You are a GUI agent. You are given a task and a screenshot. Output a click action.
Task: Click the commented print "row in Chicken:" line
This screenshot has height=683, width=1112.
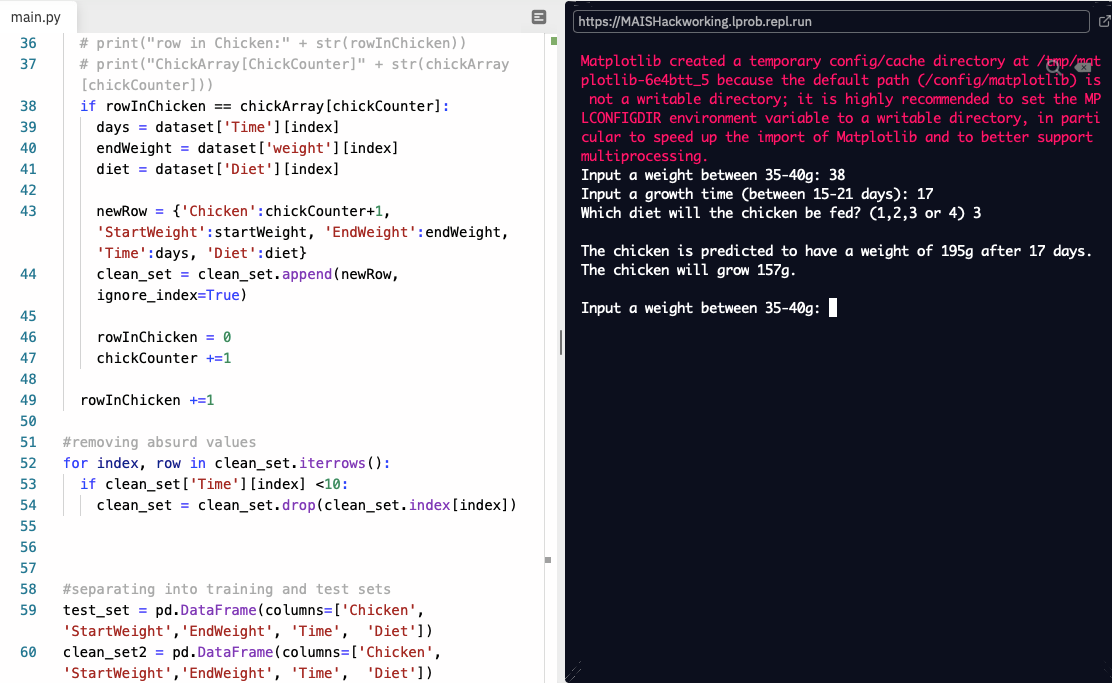(273, 43)
